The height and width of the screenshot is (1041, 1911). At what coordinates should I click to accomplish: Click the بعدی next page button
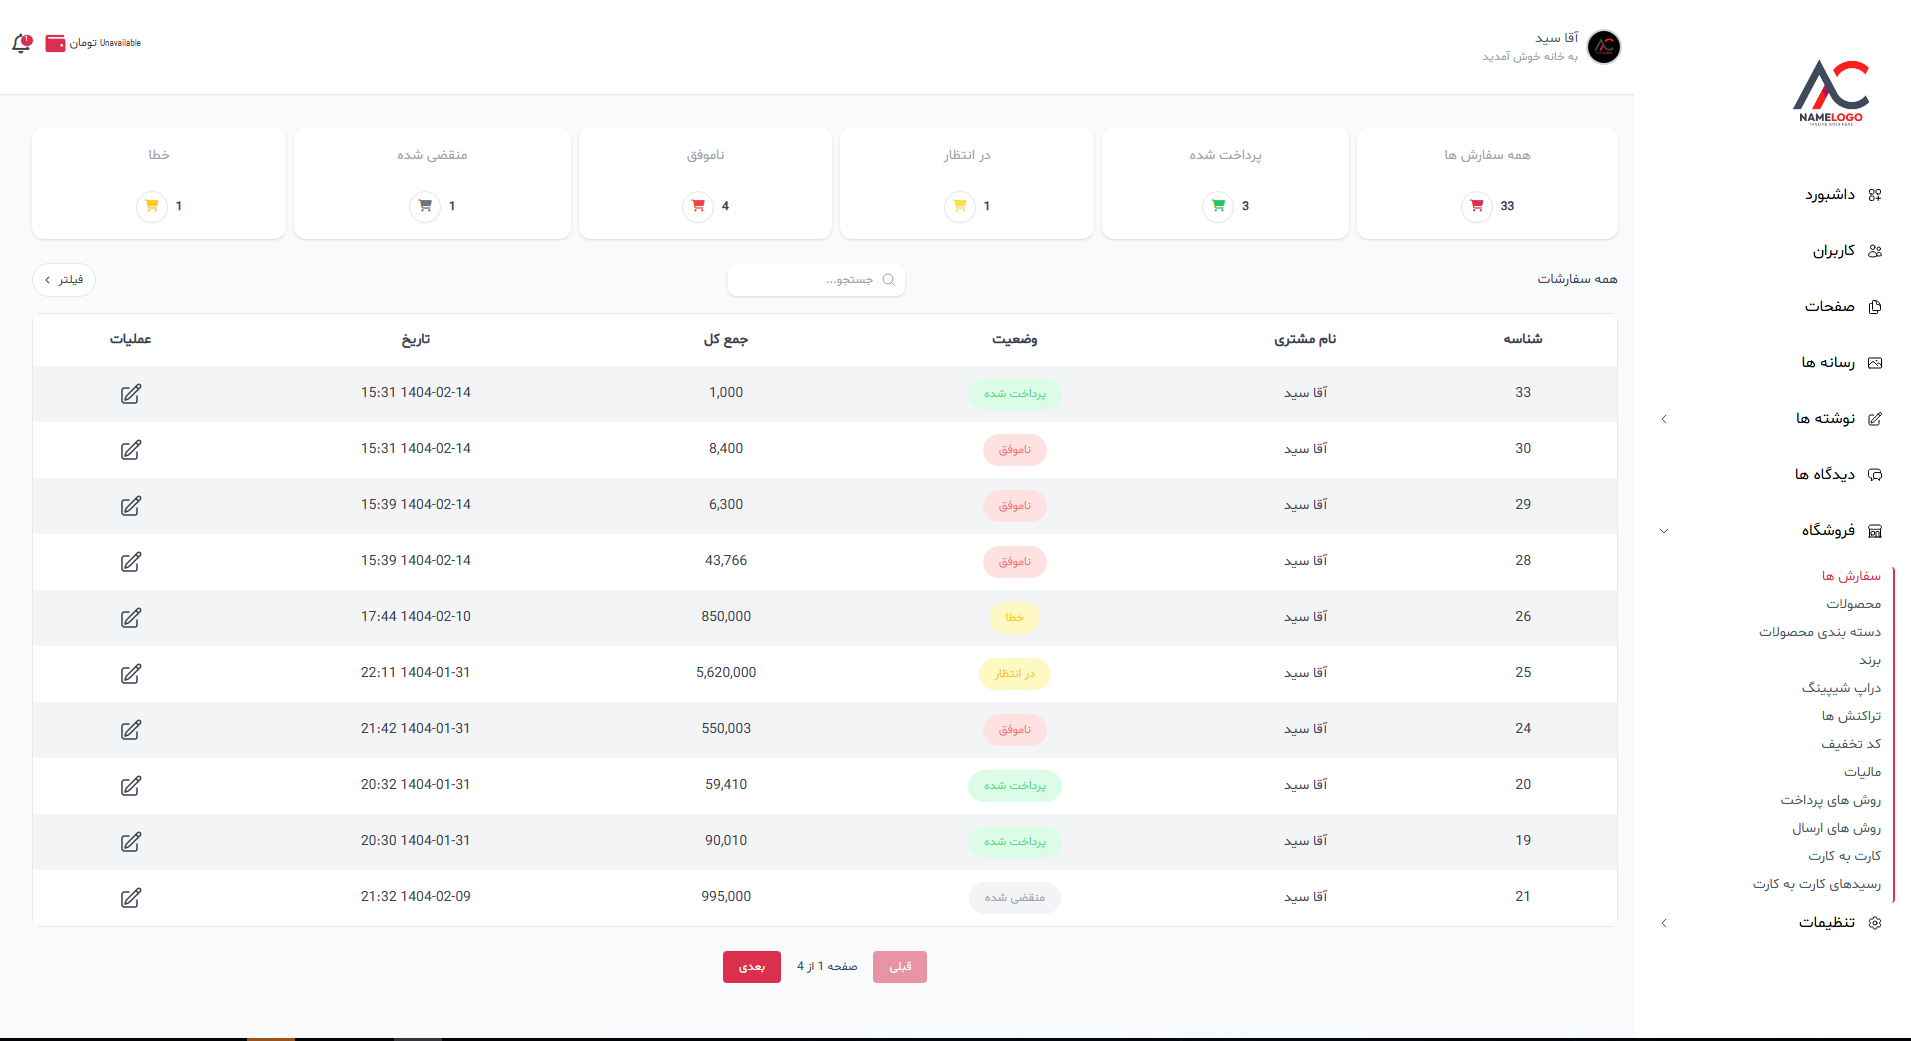[751, 967]
